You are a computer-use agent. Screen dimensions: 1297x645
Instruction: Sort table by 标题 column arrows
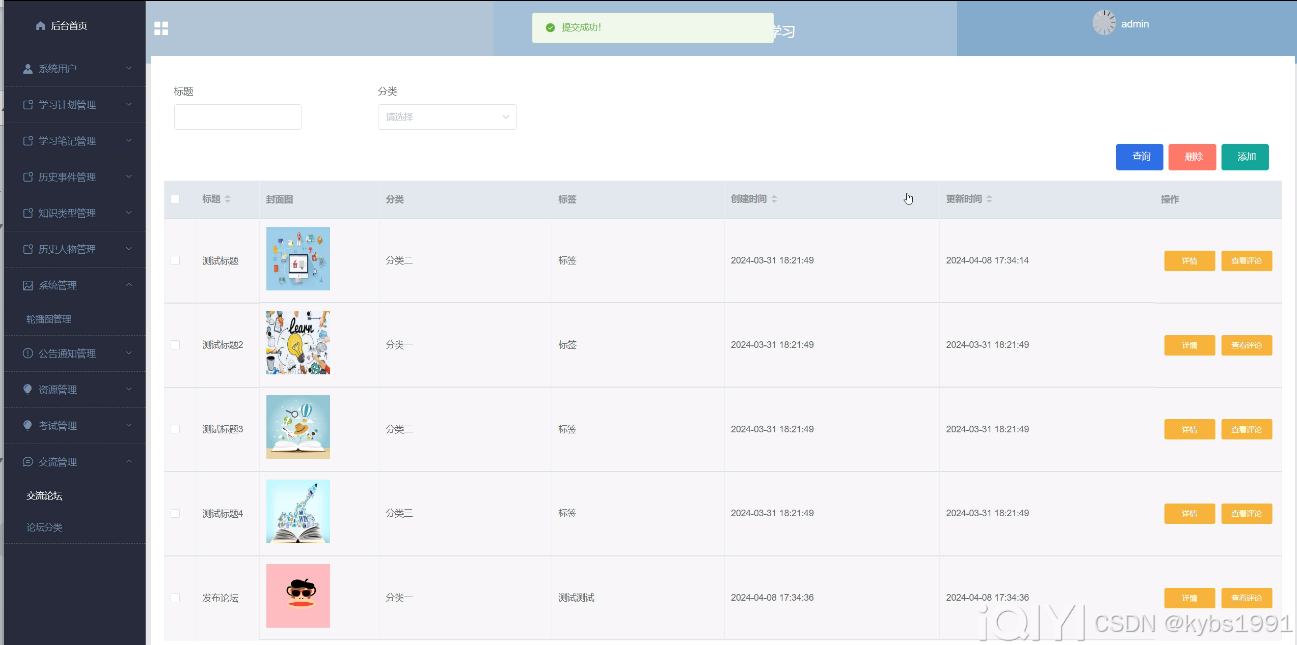click(x=228, y=199)
